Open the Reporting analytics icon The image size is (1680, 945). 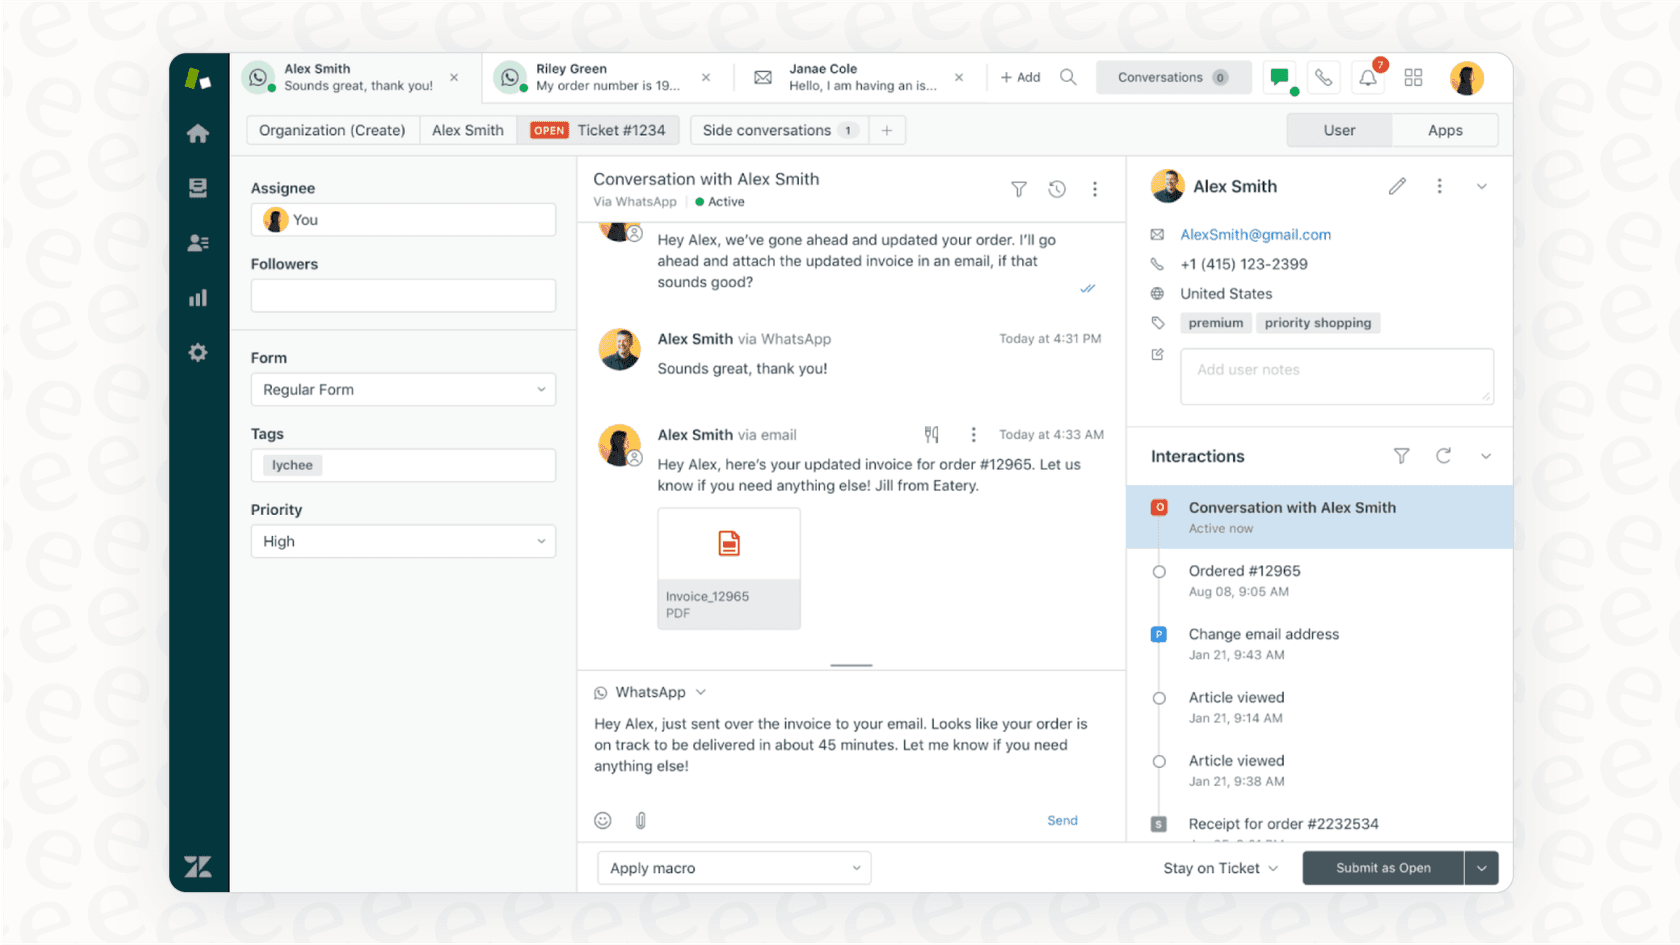tap(198, 297)
